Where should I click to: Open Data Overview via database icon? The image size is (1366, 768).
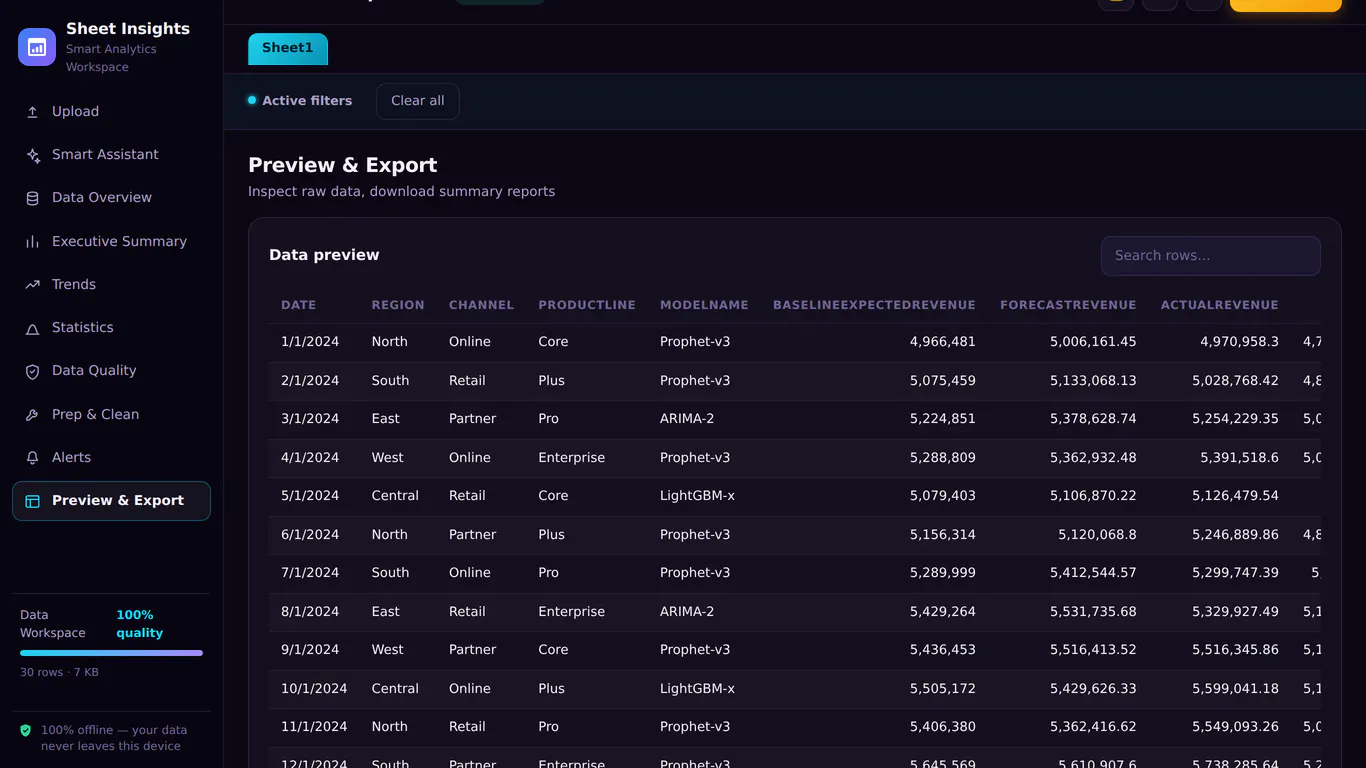point(32,198)
